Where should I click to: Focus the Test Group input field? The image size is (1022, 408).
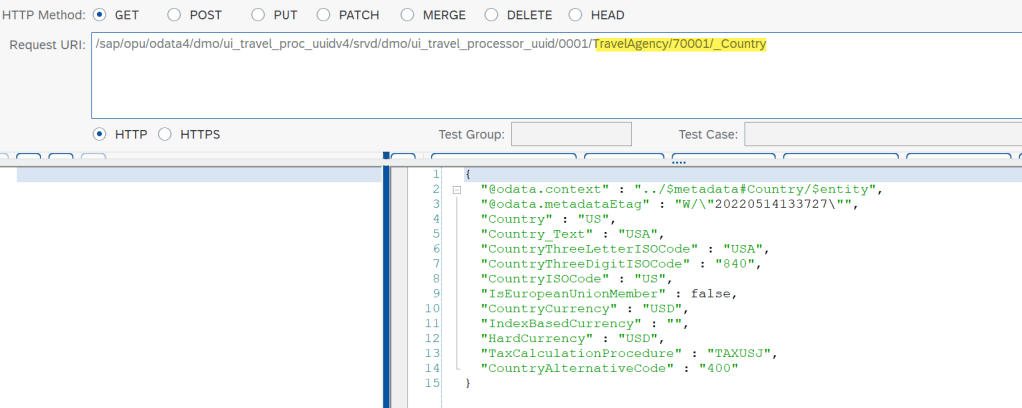[x=572, y=134]
